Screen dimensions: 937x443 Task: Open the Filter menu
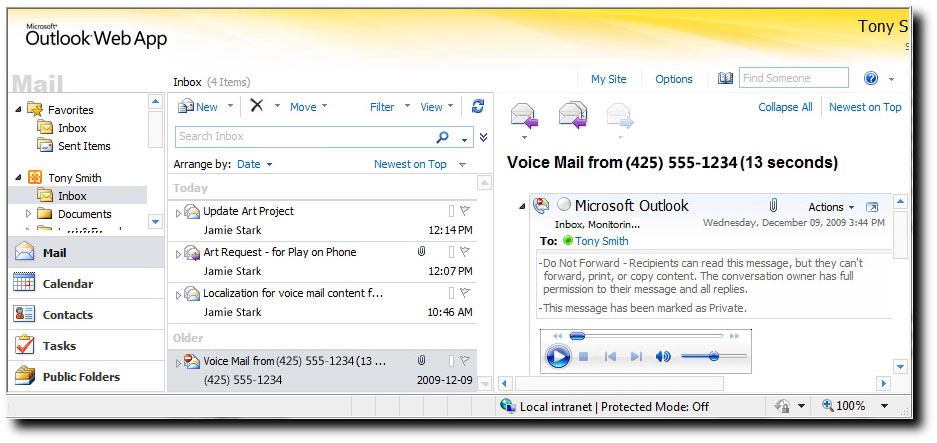tap(390, 107)
